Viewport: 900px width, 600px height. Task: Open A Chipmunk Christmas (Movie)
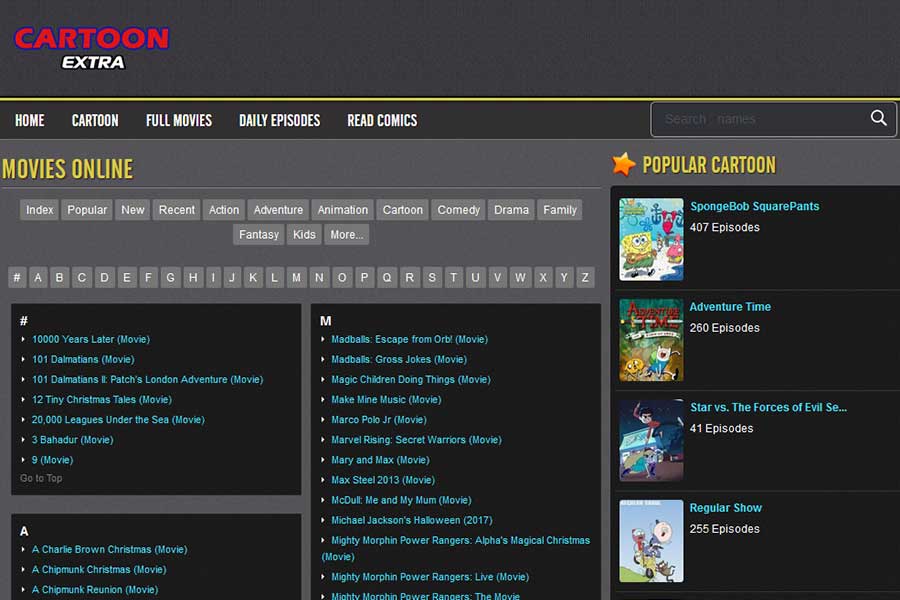[x=99, y=570]
